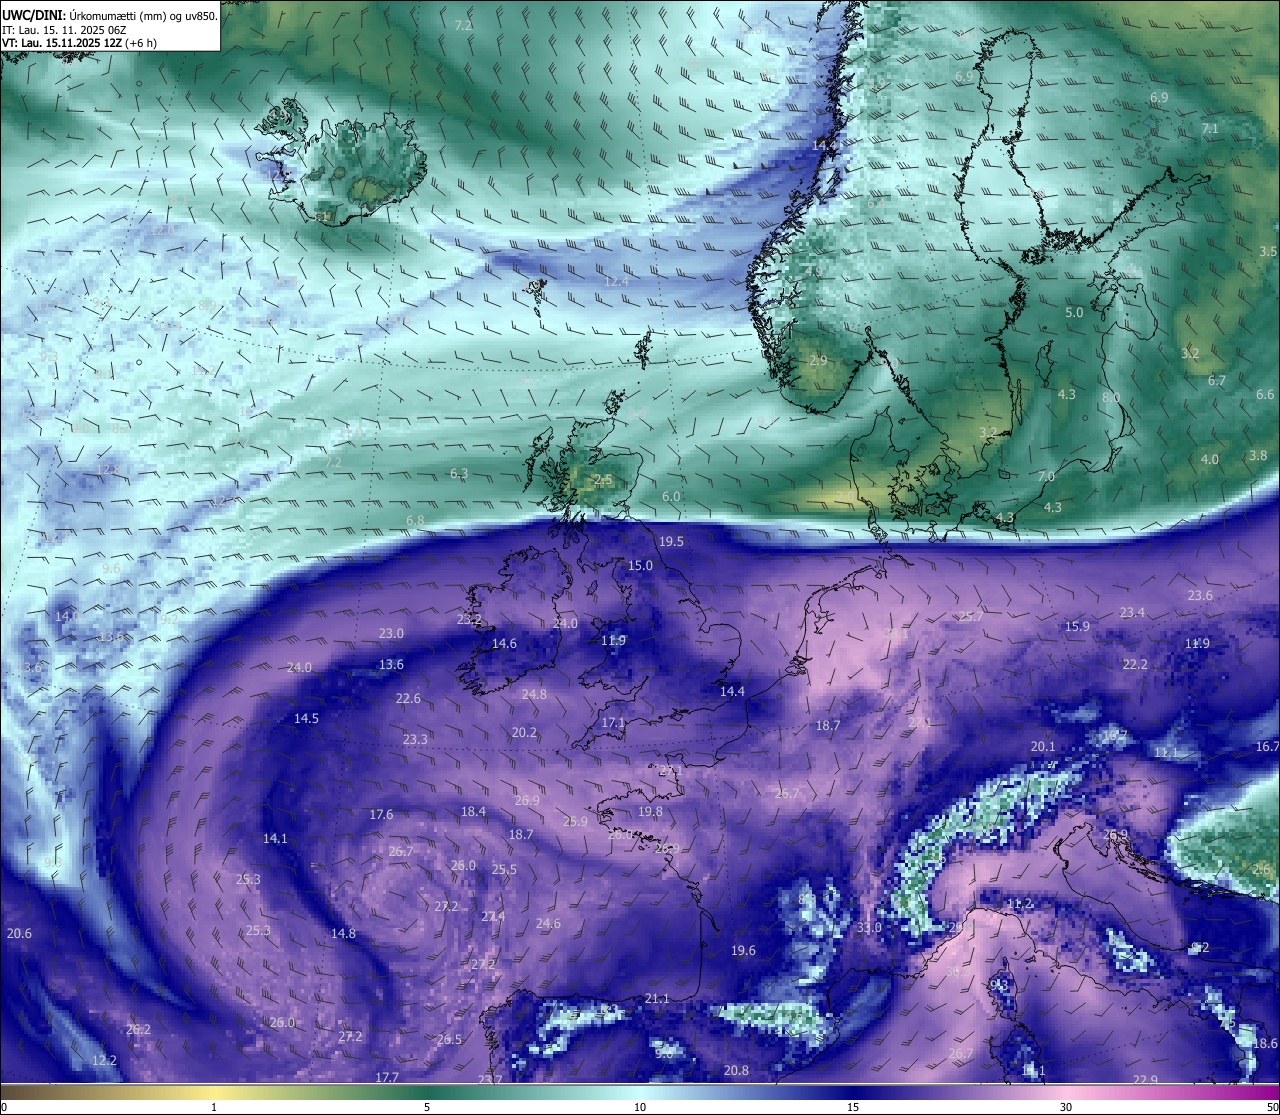Click the 14.1 value in the Atlantic

(275, 838)
